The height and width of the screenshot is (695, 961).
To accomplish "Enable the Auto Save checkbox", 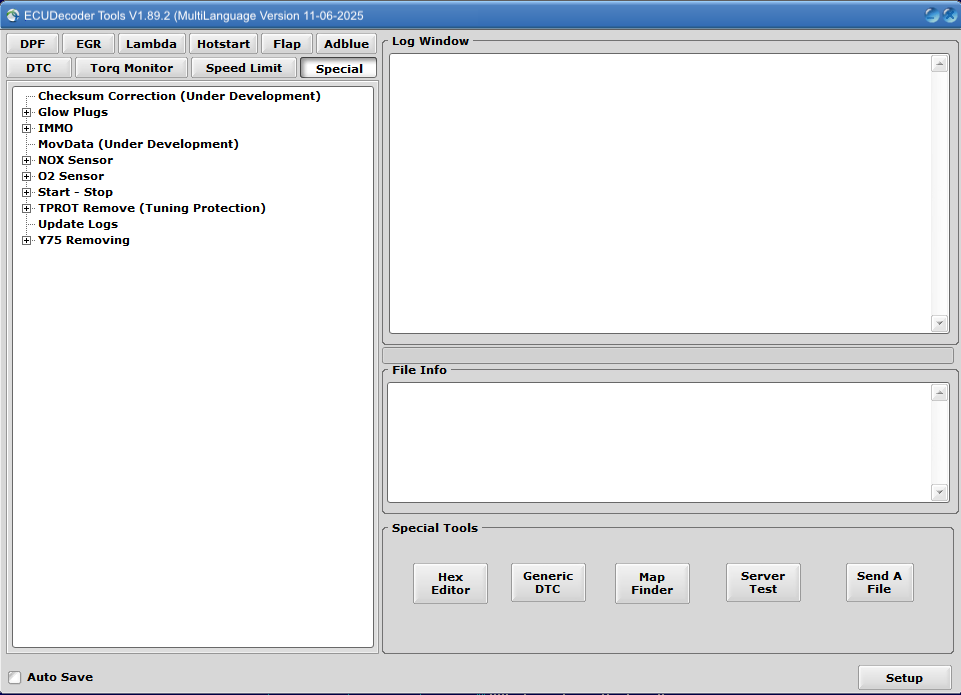I will point(14,677).
